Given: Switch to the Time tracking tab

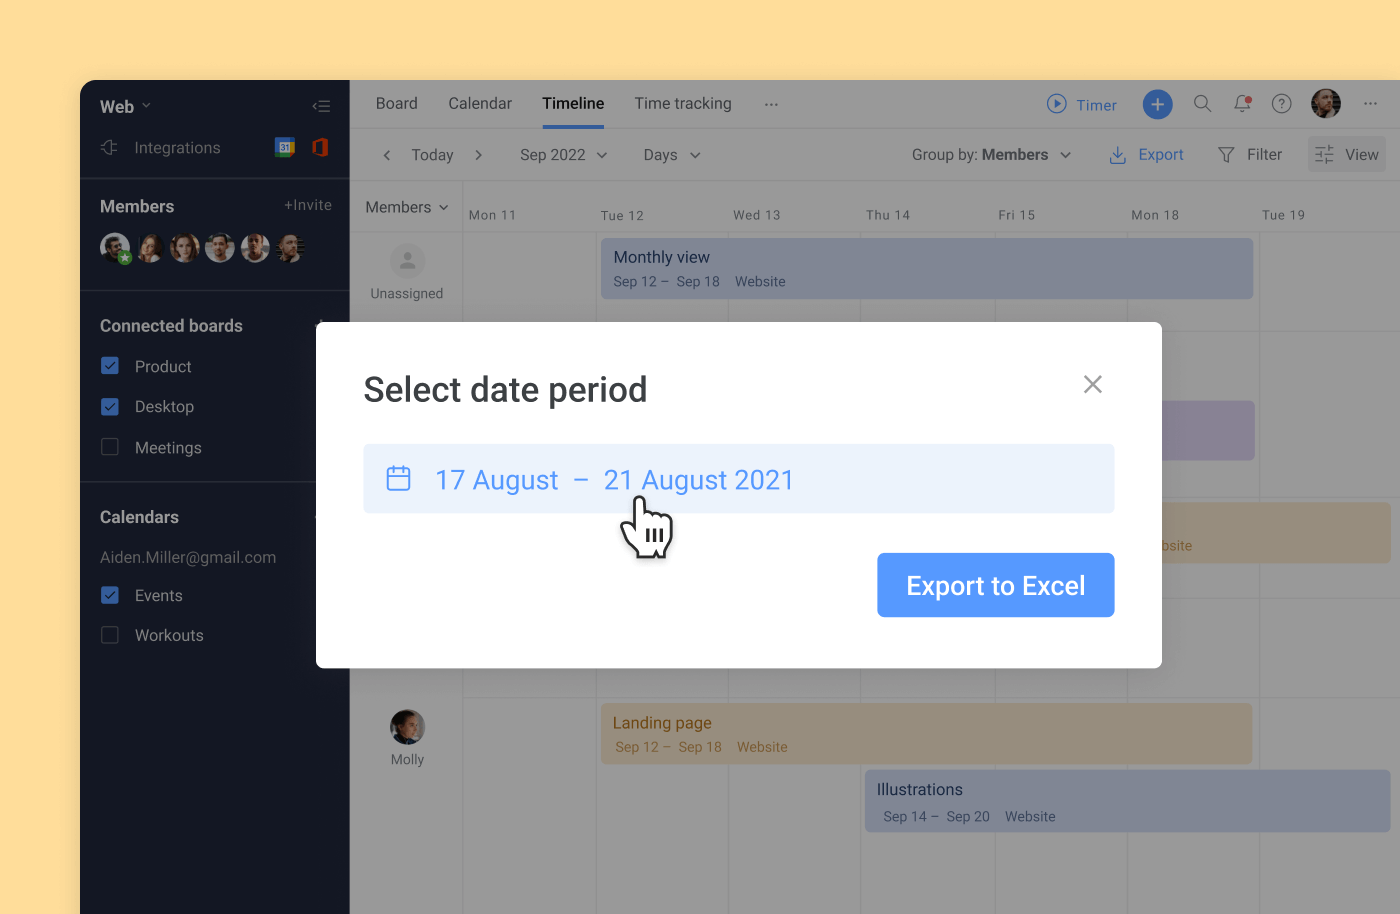Looking at the screenshot, I should click(683, 103).
